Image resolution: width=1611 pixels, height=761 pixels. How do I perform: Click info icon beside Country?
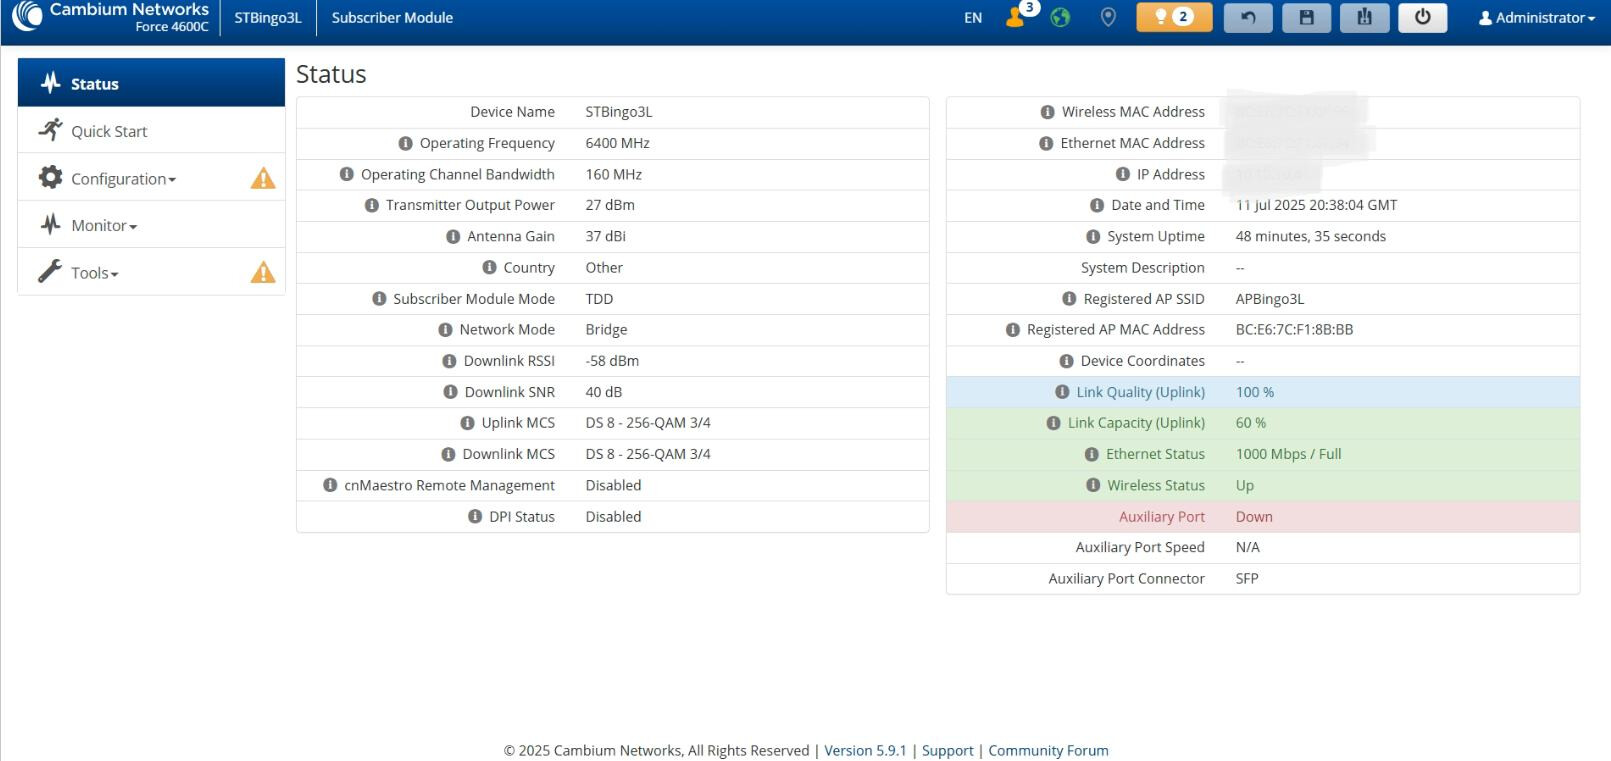489,267
